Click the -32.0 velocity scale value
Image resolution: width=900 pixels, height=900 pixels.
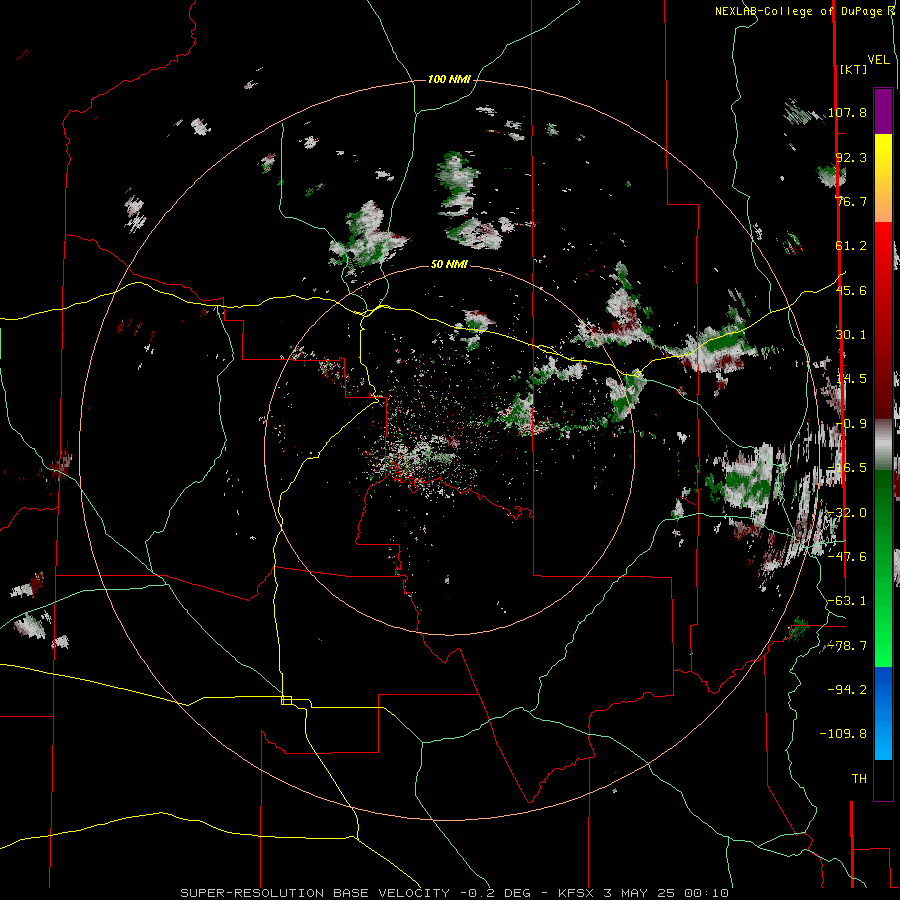tap(847, 513)
